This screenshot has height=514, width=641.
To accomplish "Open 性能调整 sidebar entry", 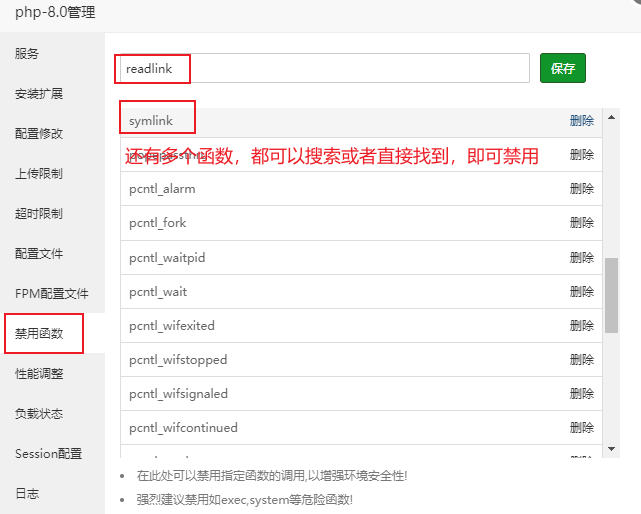I will pyautogui.click(x=39, y=373).
